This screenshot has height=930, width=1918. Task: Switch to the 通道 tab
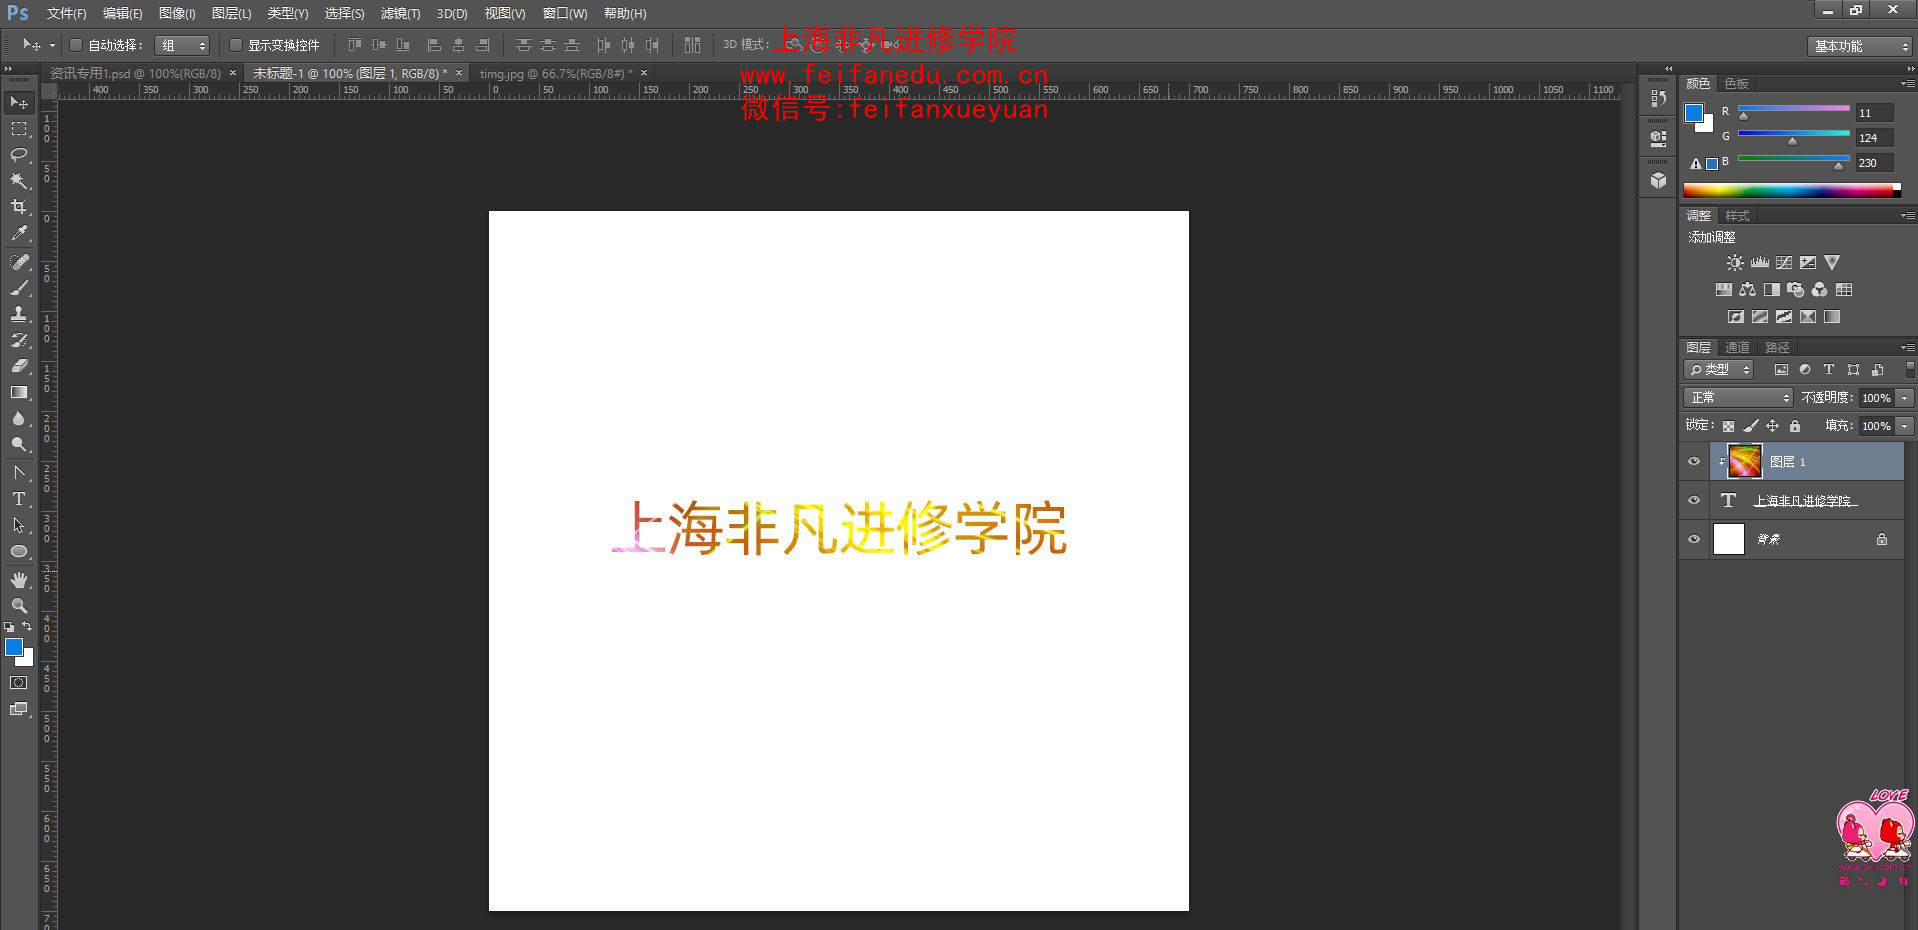[1737, 348]
